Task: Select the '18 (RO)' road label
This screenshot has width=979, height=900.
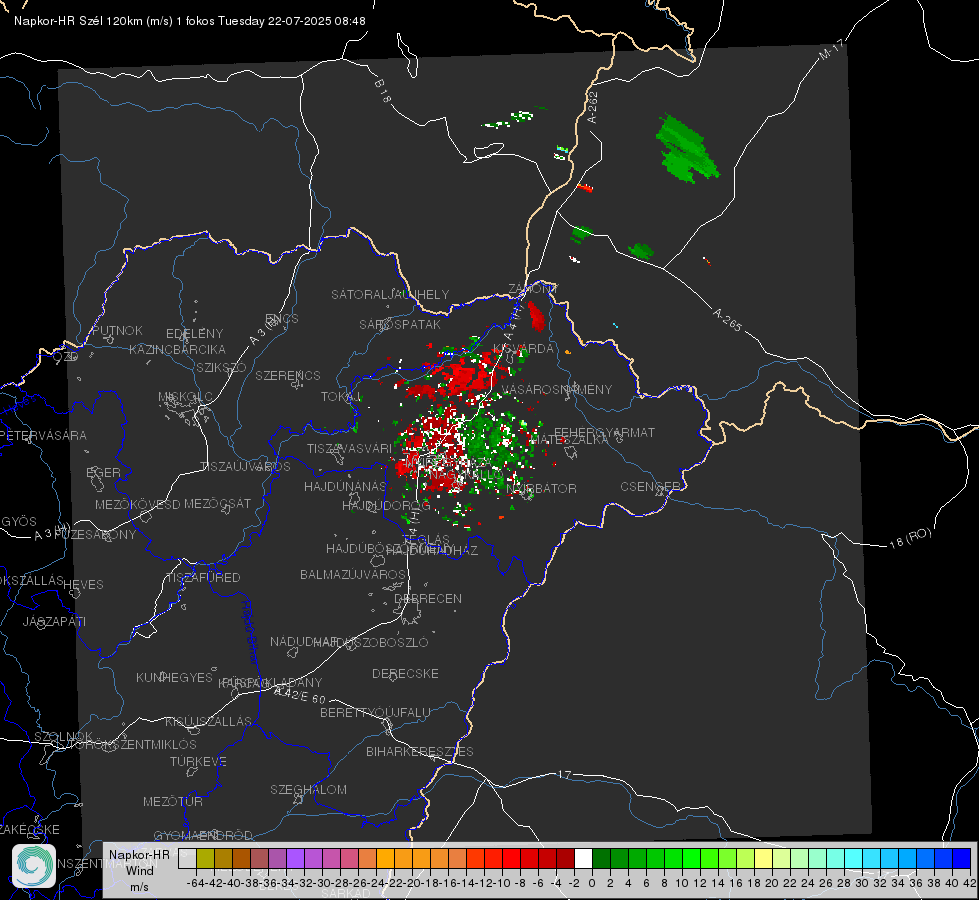Action: point(910,538)
